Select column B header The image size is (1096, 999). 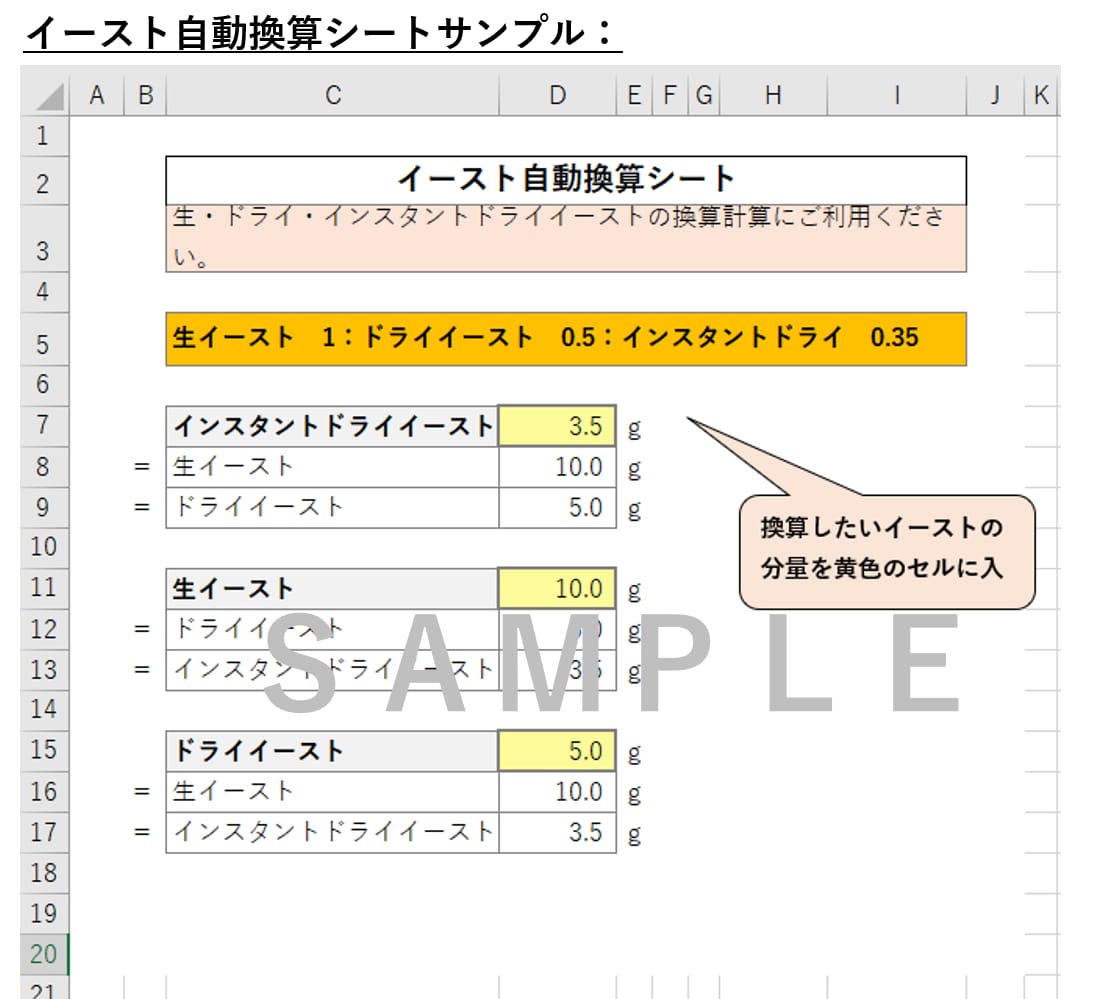tap(145, 95)
